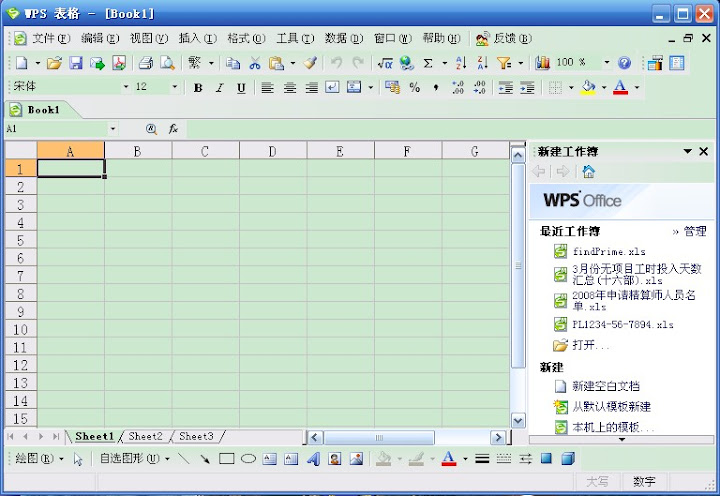Sort descending Z to A
The image size is (720, 496).
pyautogui.click(x=482, y=63)
